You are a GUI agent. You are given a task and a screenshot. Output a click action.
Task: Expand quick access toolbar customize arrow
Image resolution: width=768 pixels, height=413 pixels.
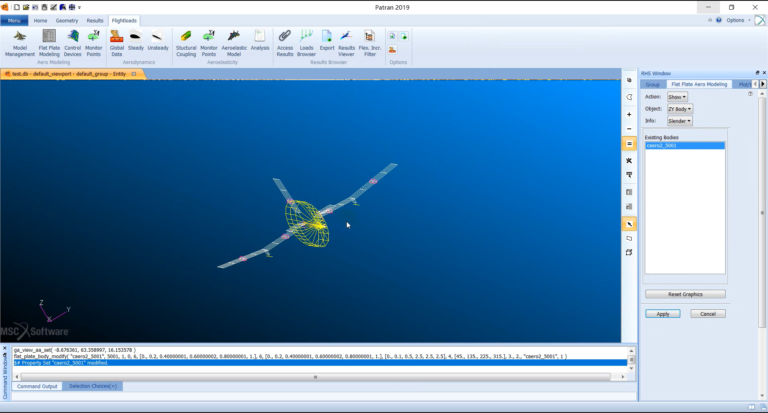pos(79,7)
